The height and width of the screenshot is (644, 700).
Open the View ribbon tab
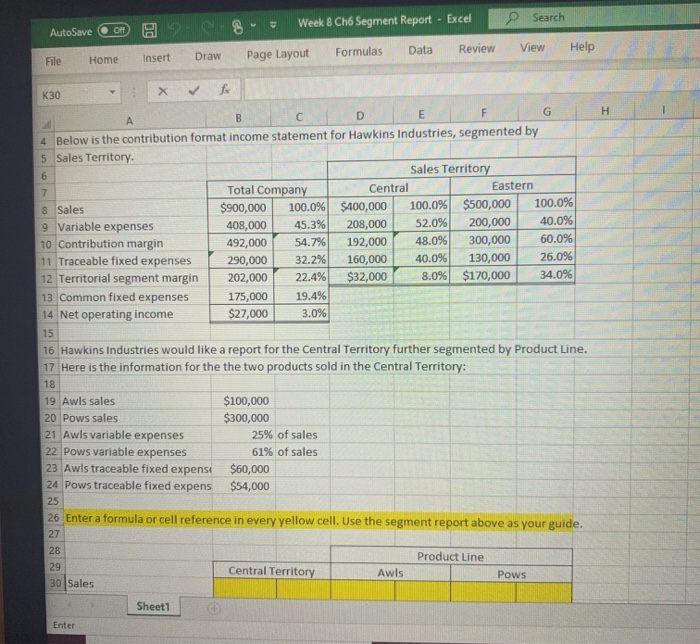(x=532, y=47)
